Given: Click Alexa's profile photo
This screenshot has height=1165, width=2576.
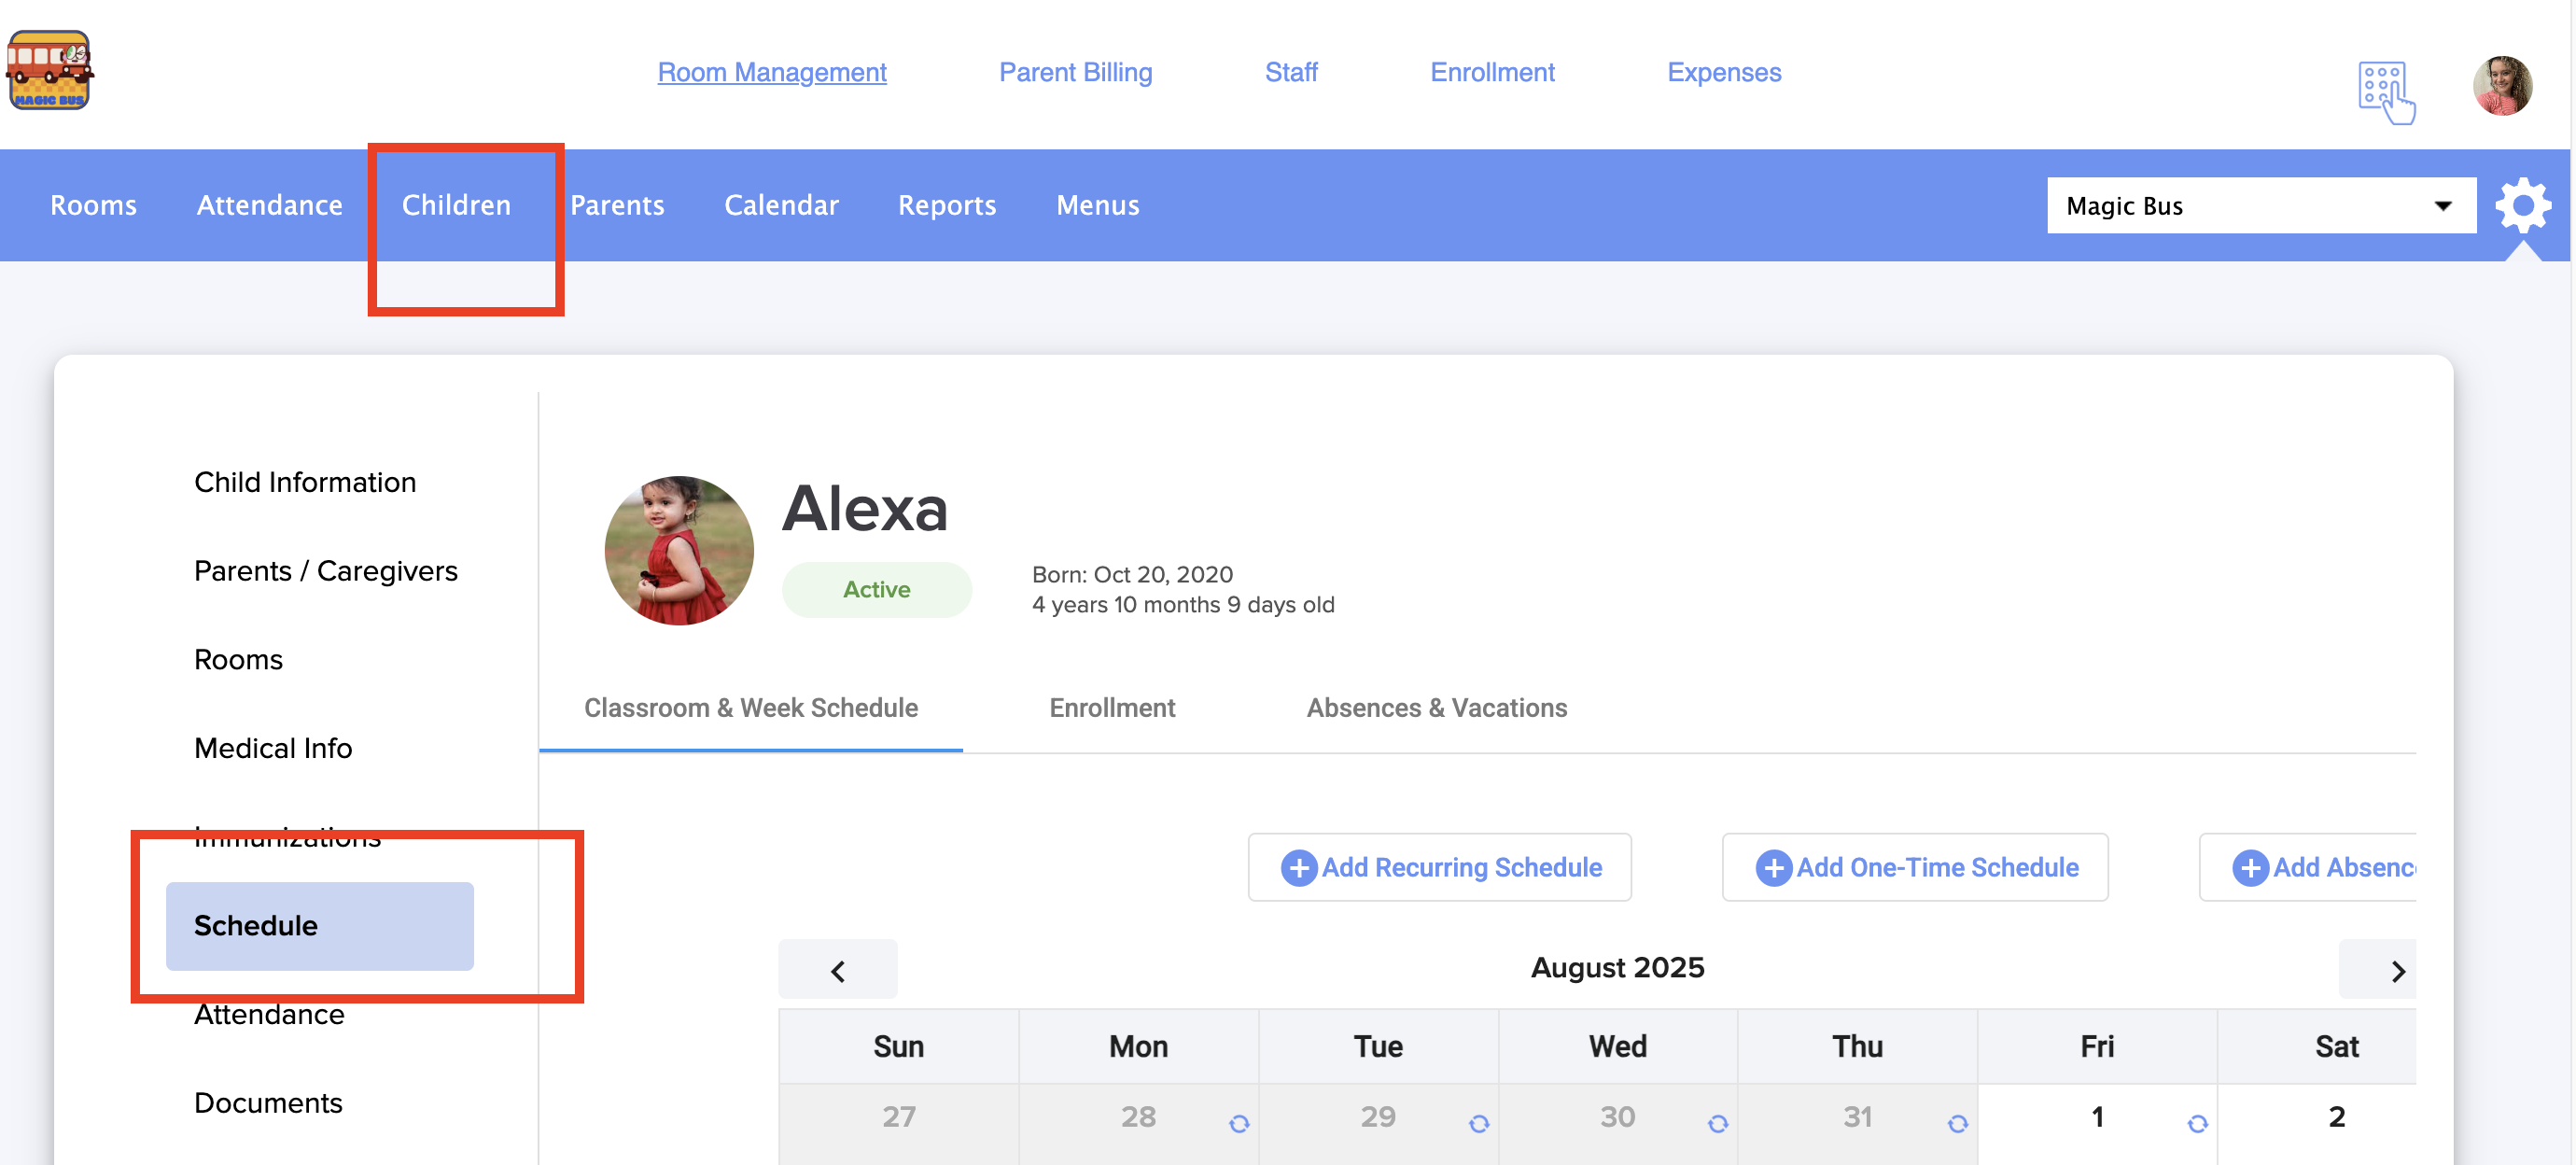Looking at the screenshot, I should click(679, 550).
